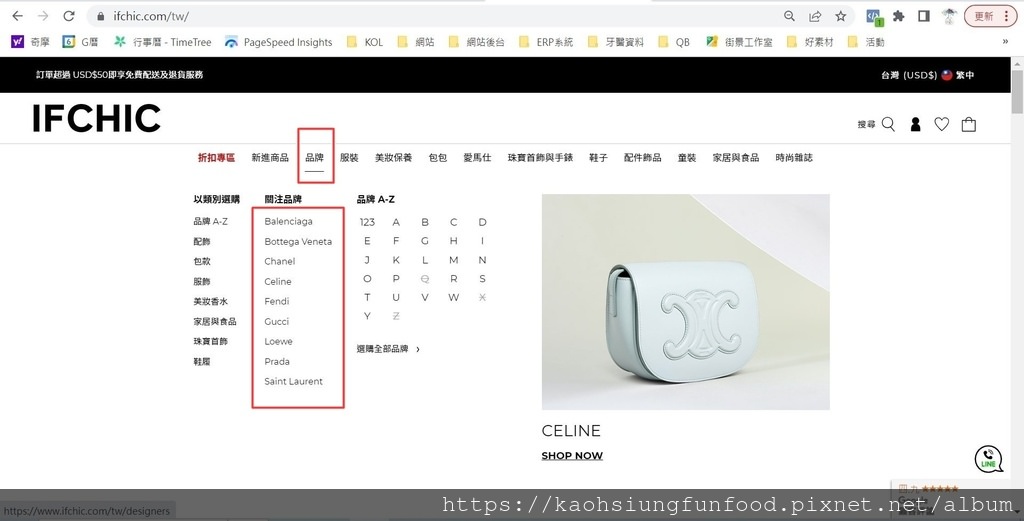This screenshot has height=521, width=1024.
Task: Open the wishlist heart icon
Action: click(x=941, y=124)
